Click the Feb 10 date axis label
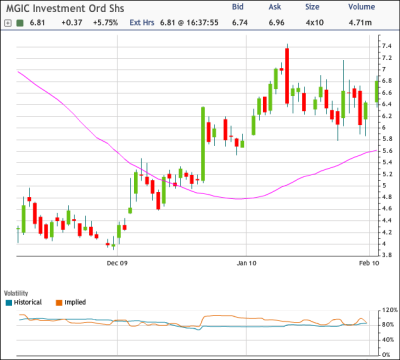Viewport: 400px width, 360px height. click(369, 263)
